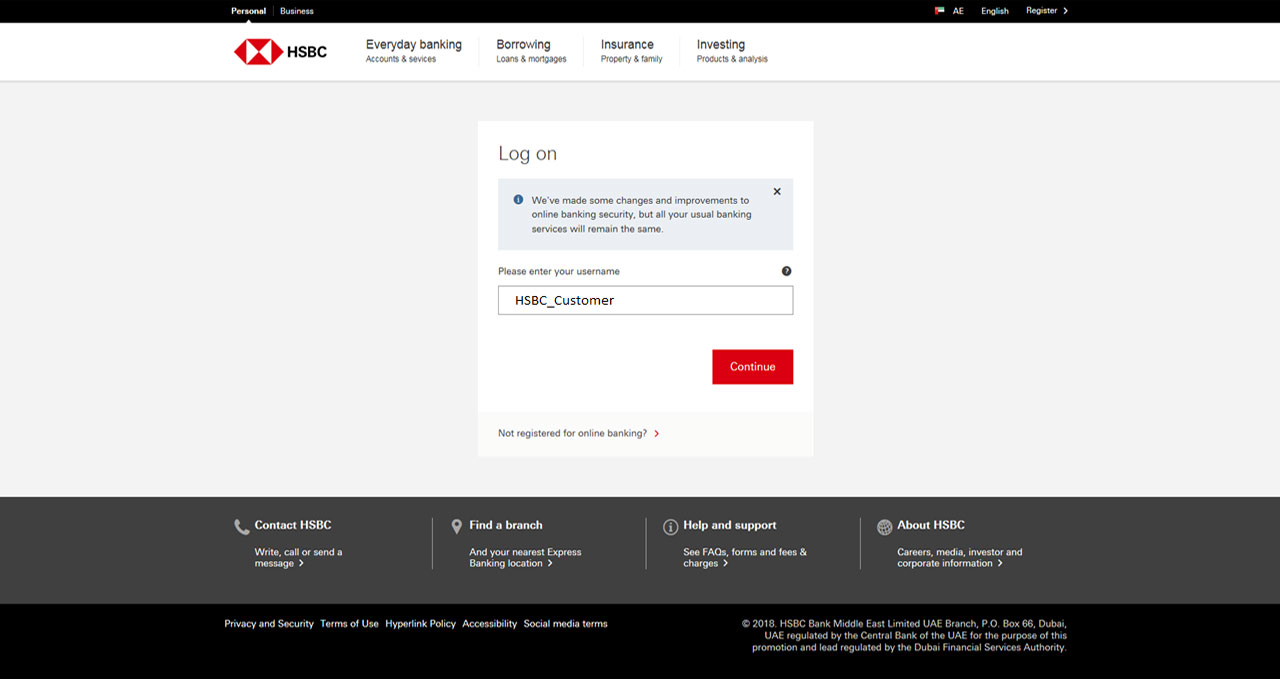Open Not registered for online banking link
The width and height of the screenshot is (1280, 679).
point(572,434)
